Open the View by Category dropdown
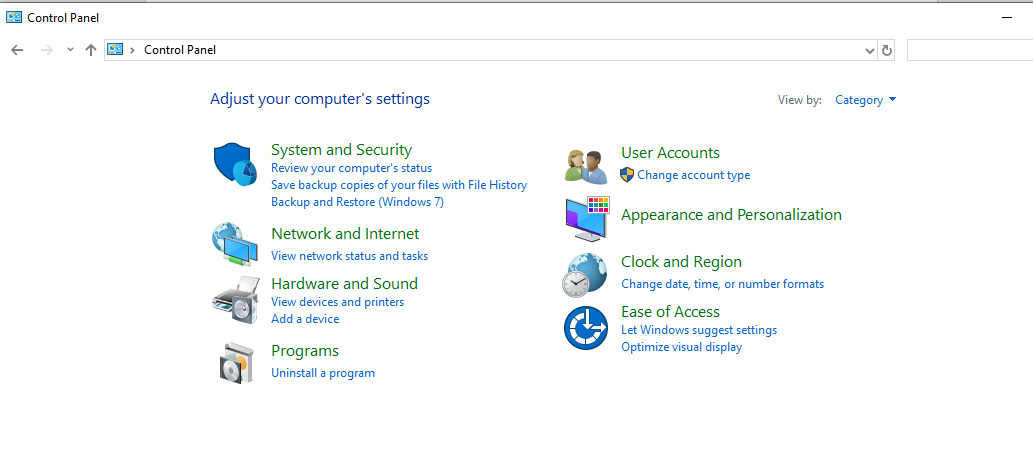This screenshot has width=1033, height=468. click(x=866, y=100)
